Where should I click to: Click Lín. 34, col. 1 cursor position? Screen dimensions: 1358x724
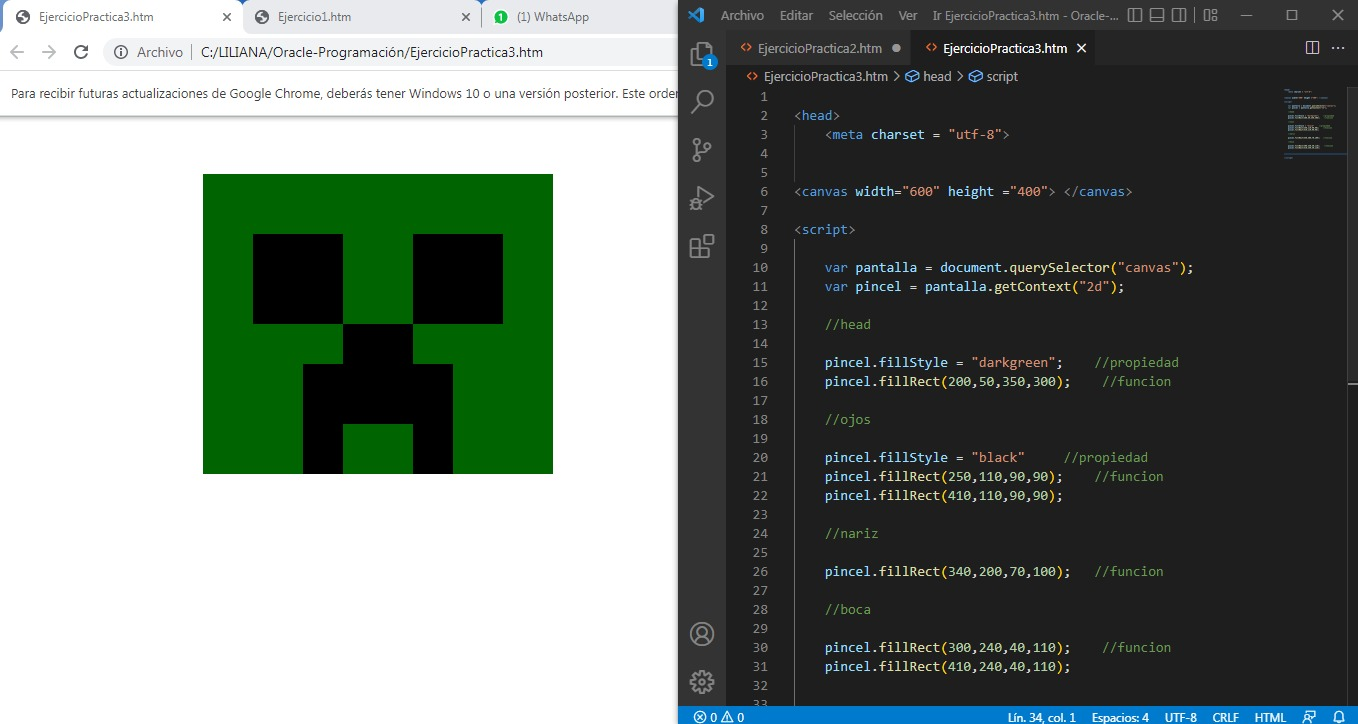point(1041,716)
